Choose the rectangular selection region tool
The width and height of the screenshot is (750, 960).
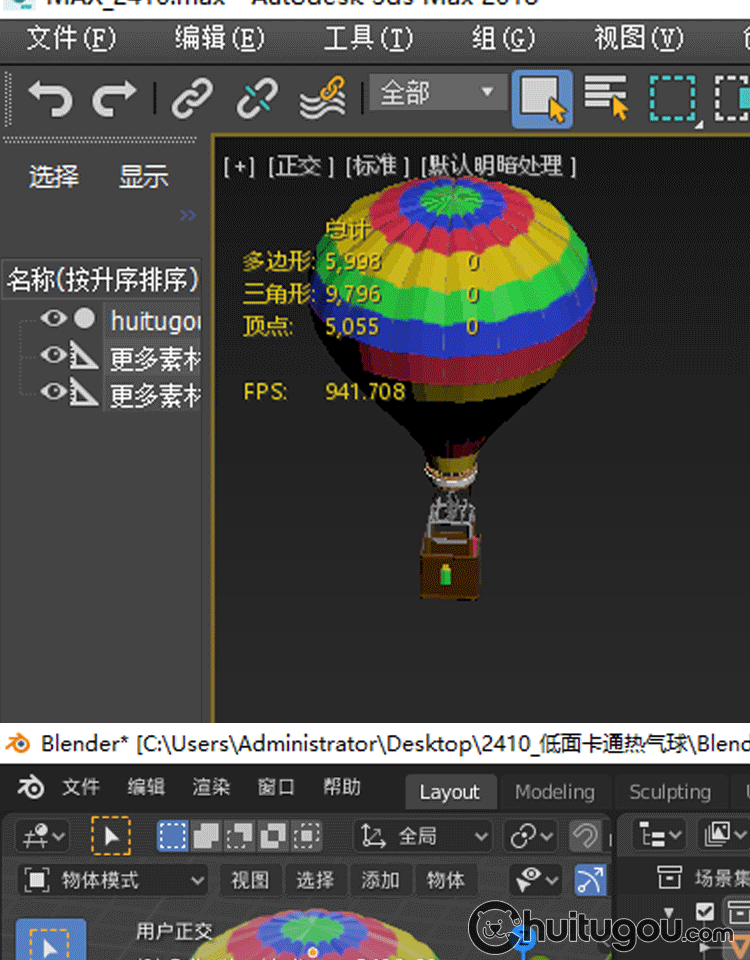[x=672, y=98]
